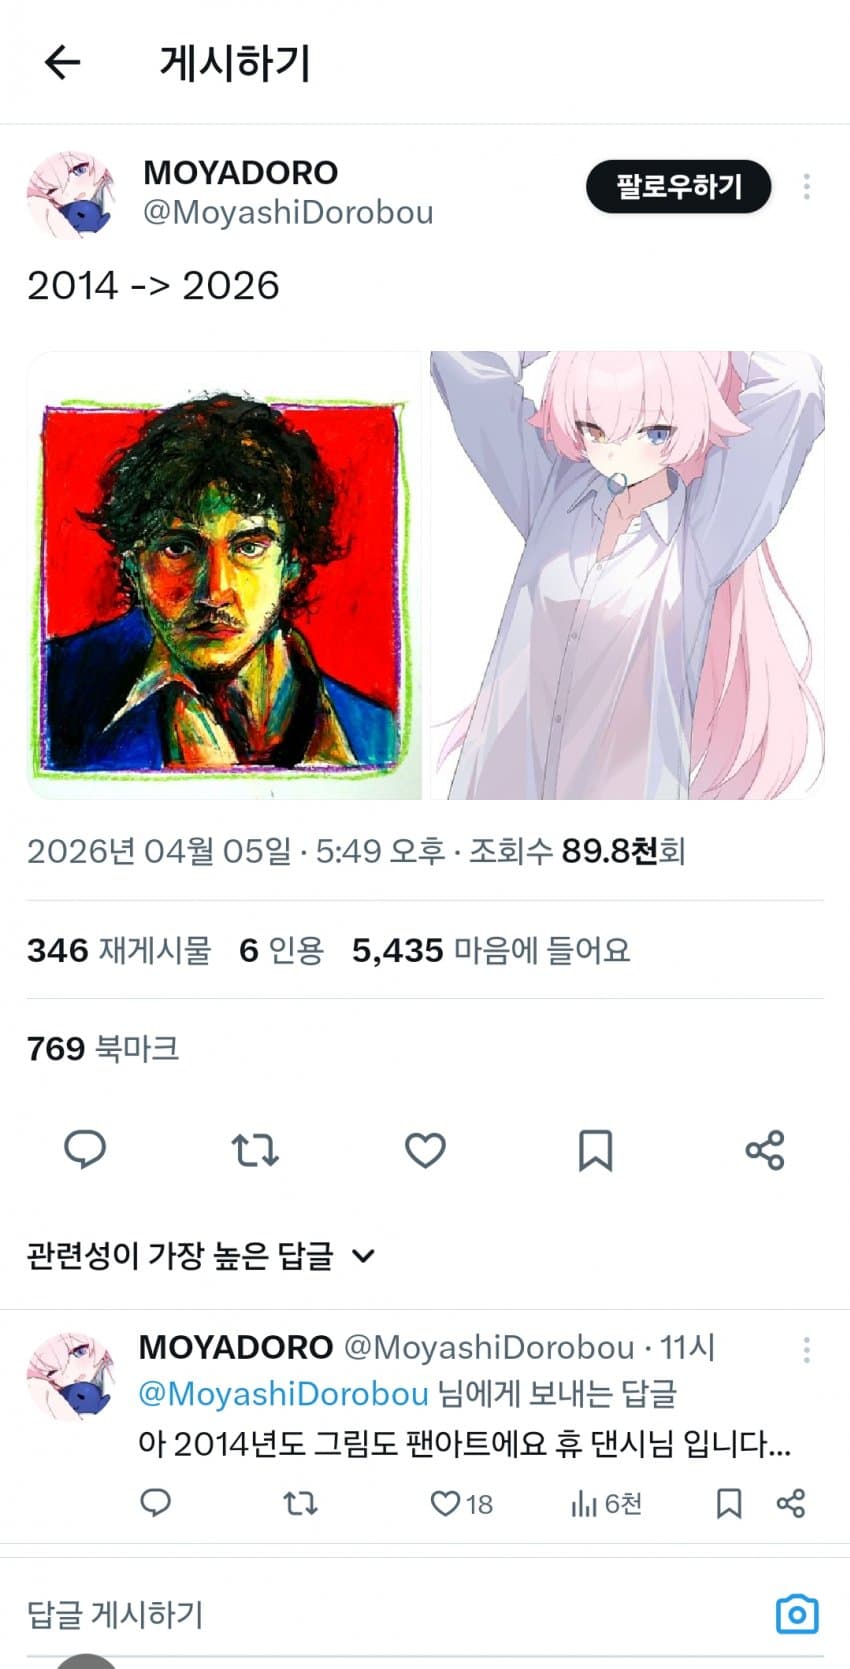The height and width of the screenshot is (1669, 850).
Task: Tap the reply speech bubble on main post
Action: click(85, 1150)
